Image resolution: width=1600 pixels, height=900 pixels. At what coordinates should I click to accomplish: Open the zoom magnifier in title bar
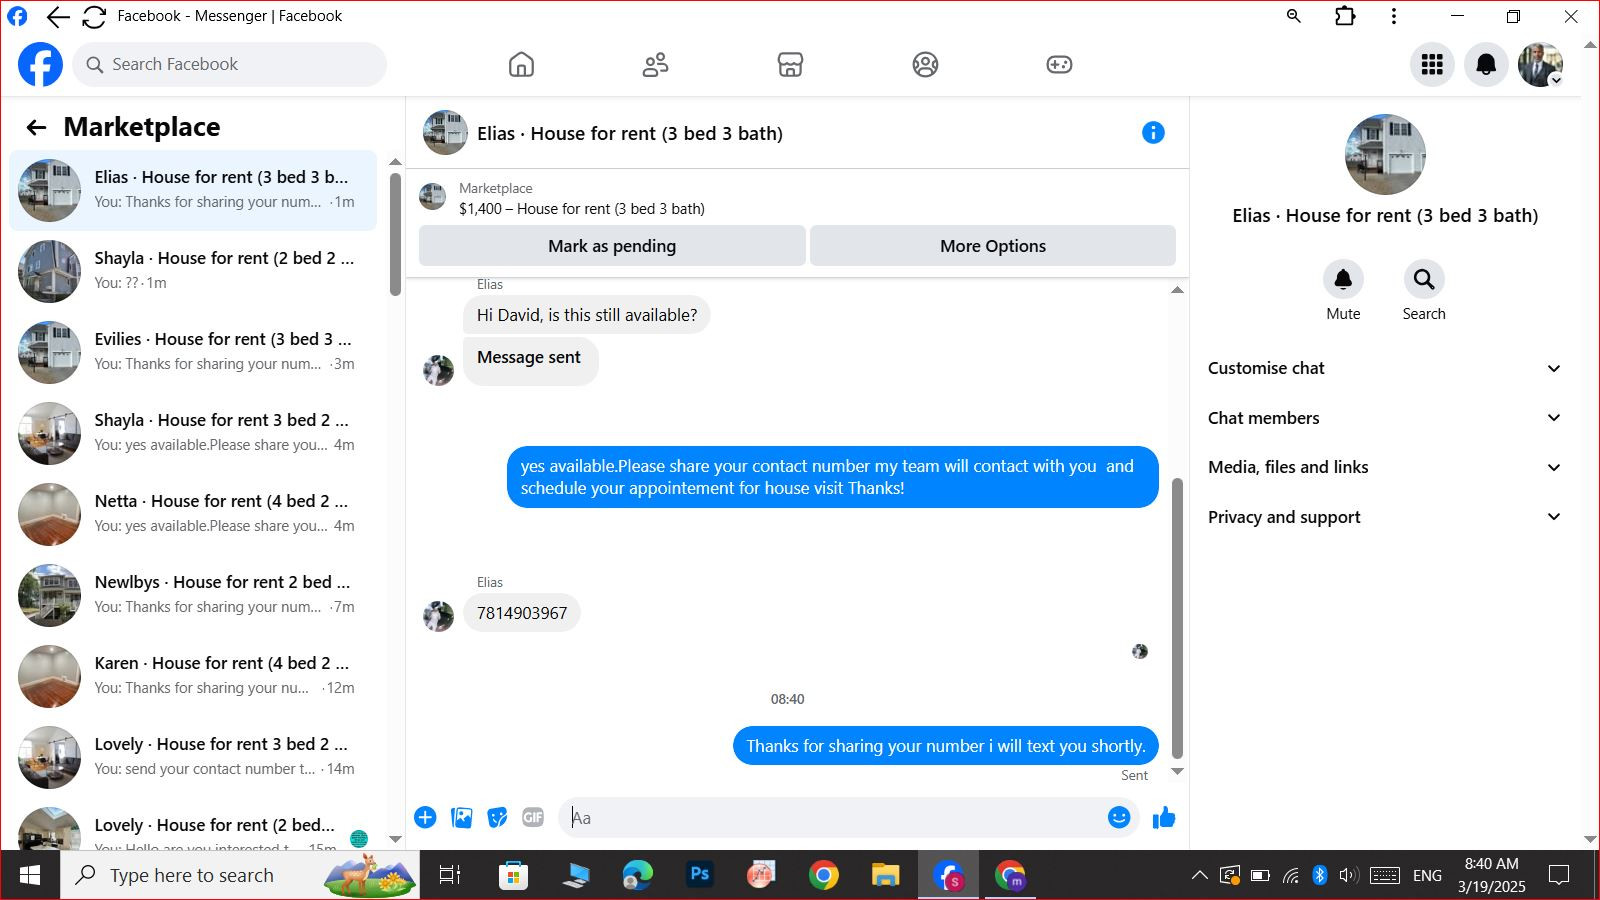coord(1294,16)
